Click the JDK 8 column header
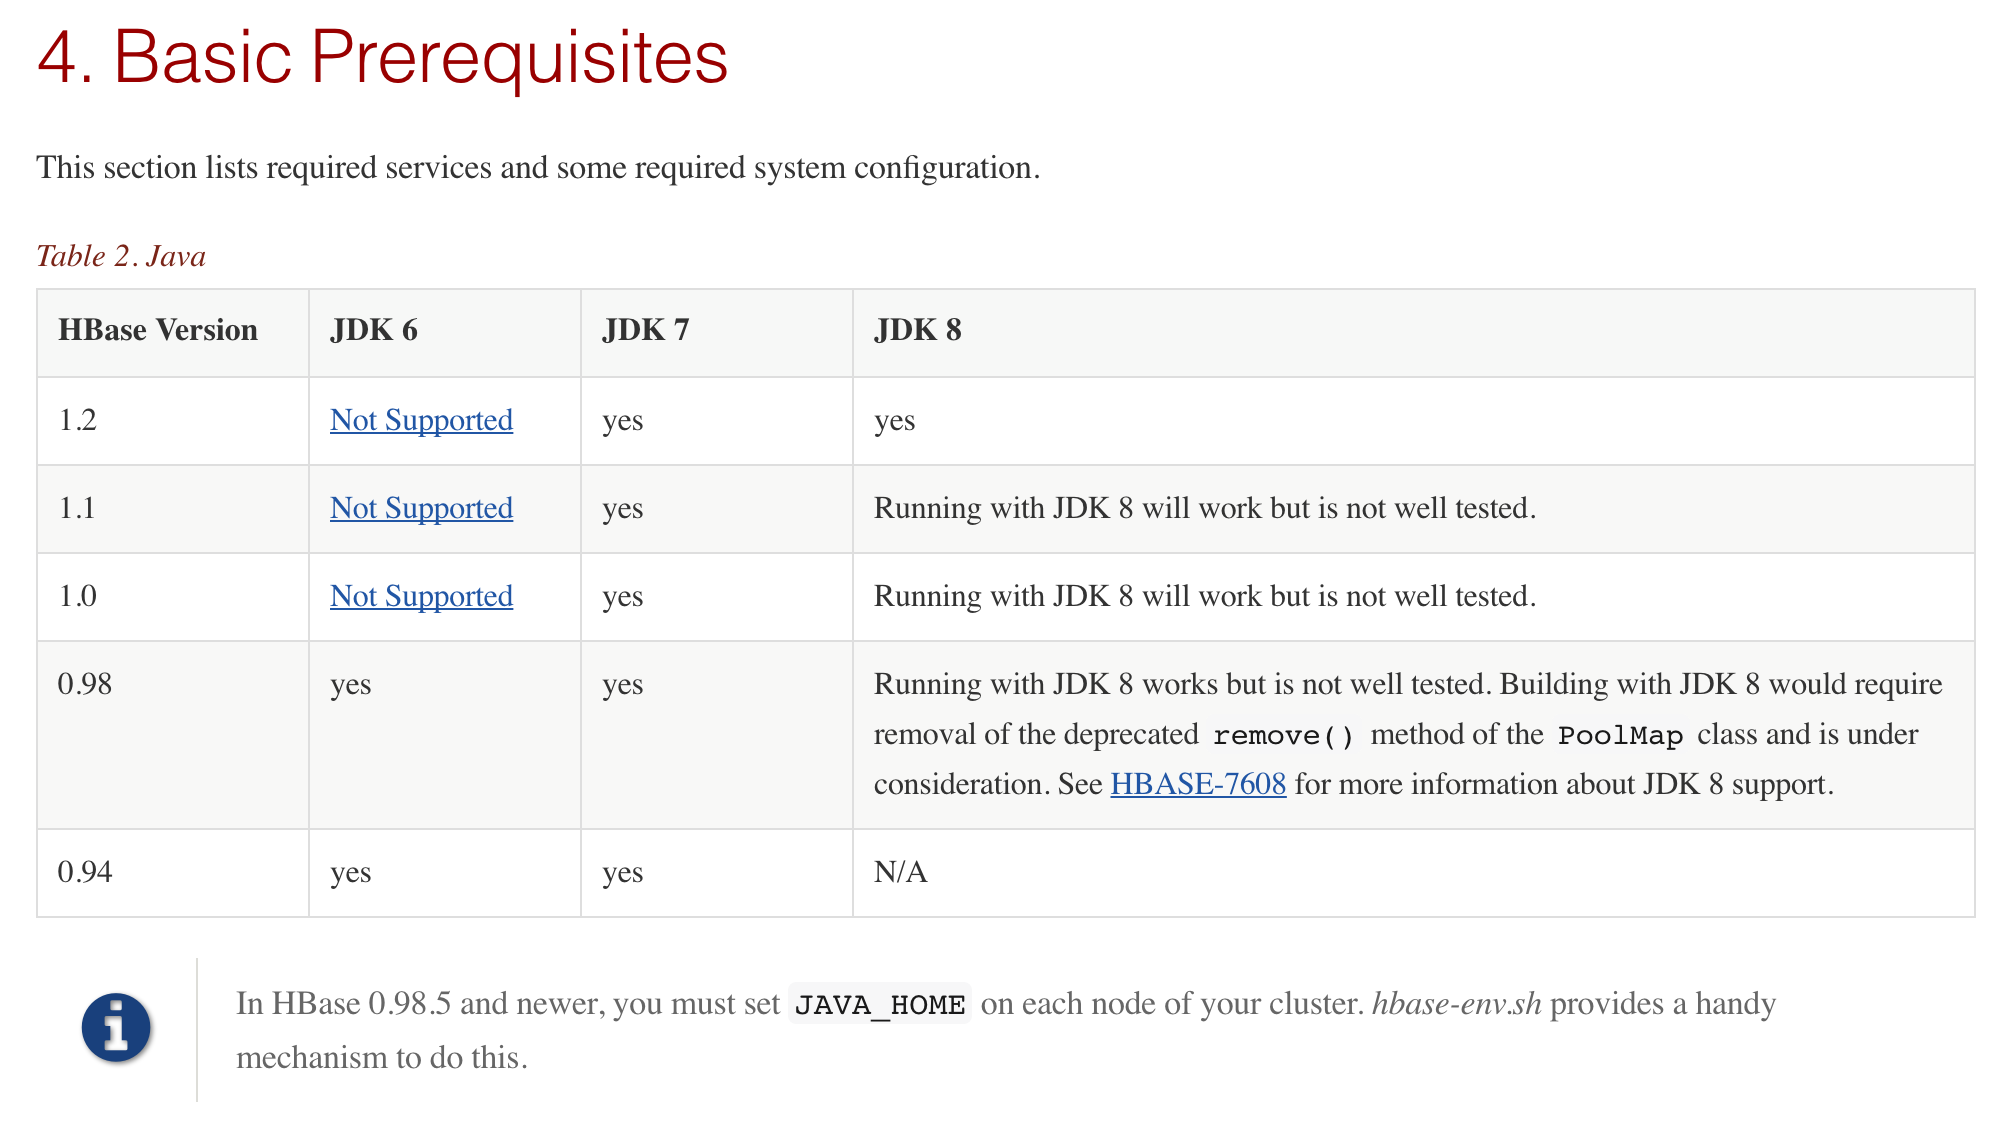Screen dimensions: 2014x1148 (918, 330)
